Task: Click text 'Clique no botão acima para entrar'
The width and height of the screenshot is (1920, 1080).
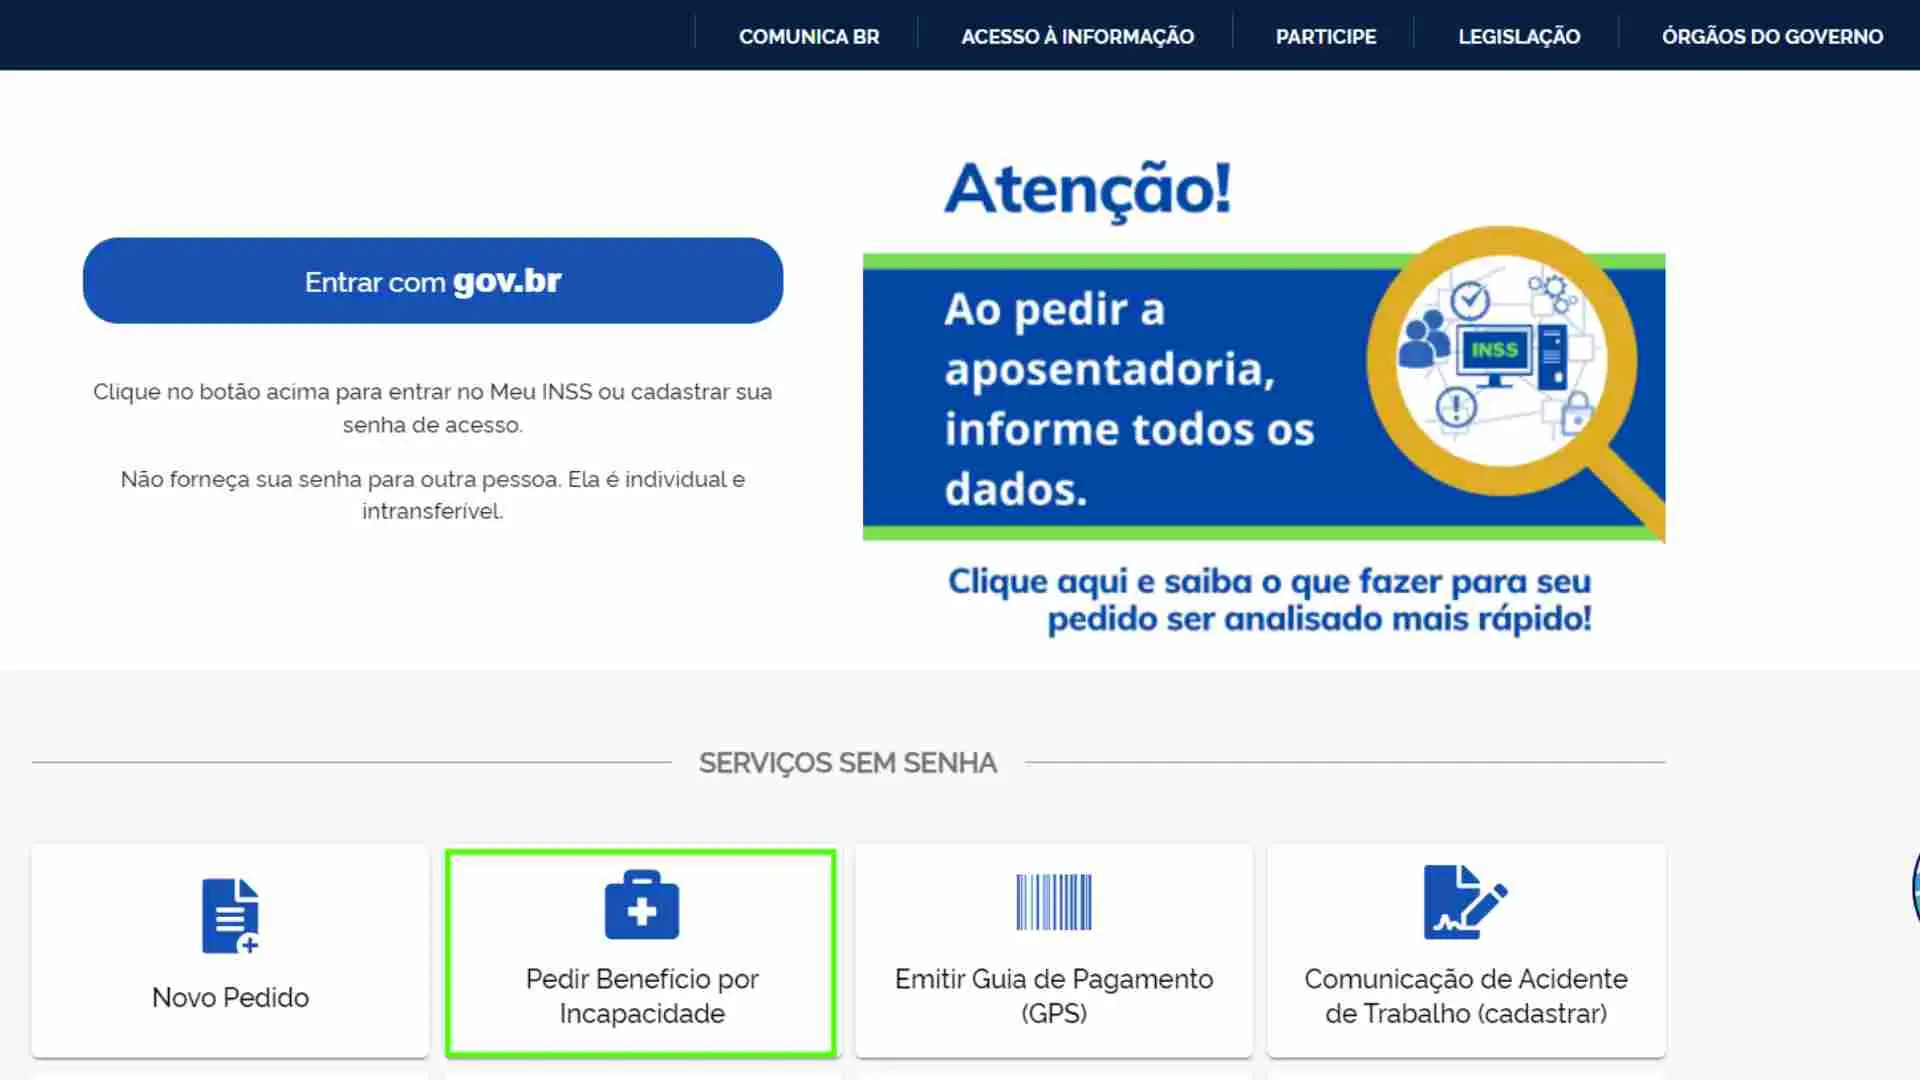Action: coord(433,408)
